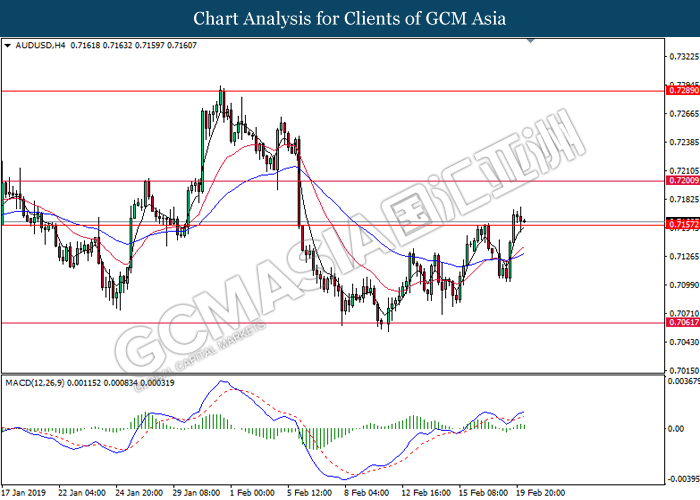Click the 0.72890 red price tag
Screen dimensions: 700x500
coord(682,90)
